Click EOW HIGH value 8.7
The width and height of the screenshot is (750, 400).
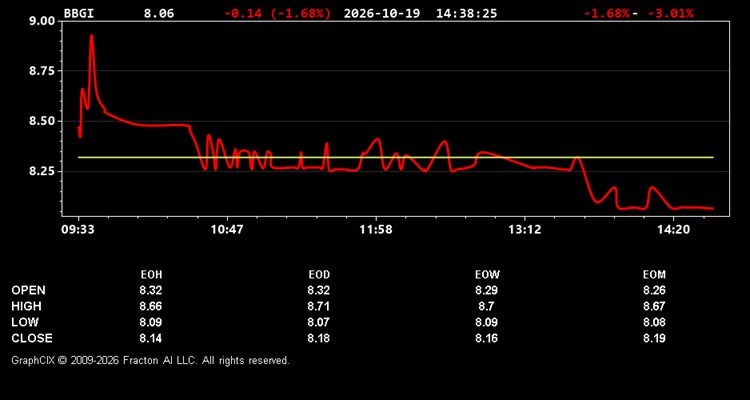(x=486, y=306)
